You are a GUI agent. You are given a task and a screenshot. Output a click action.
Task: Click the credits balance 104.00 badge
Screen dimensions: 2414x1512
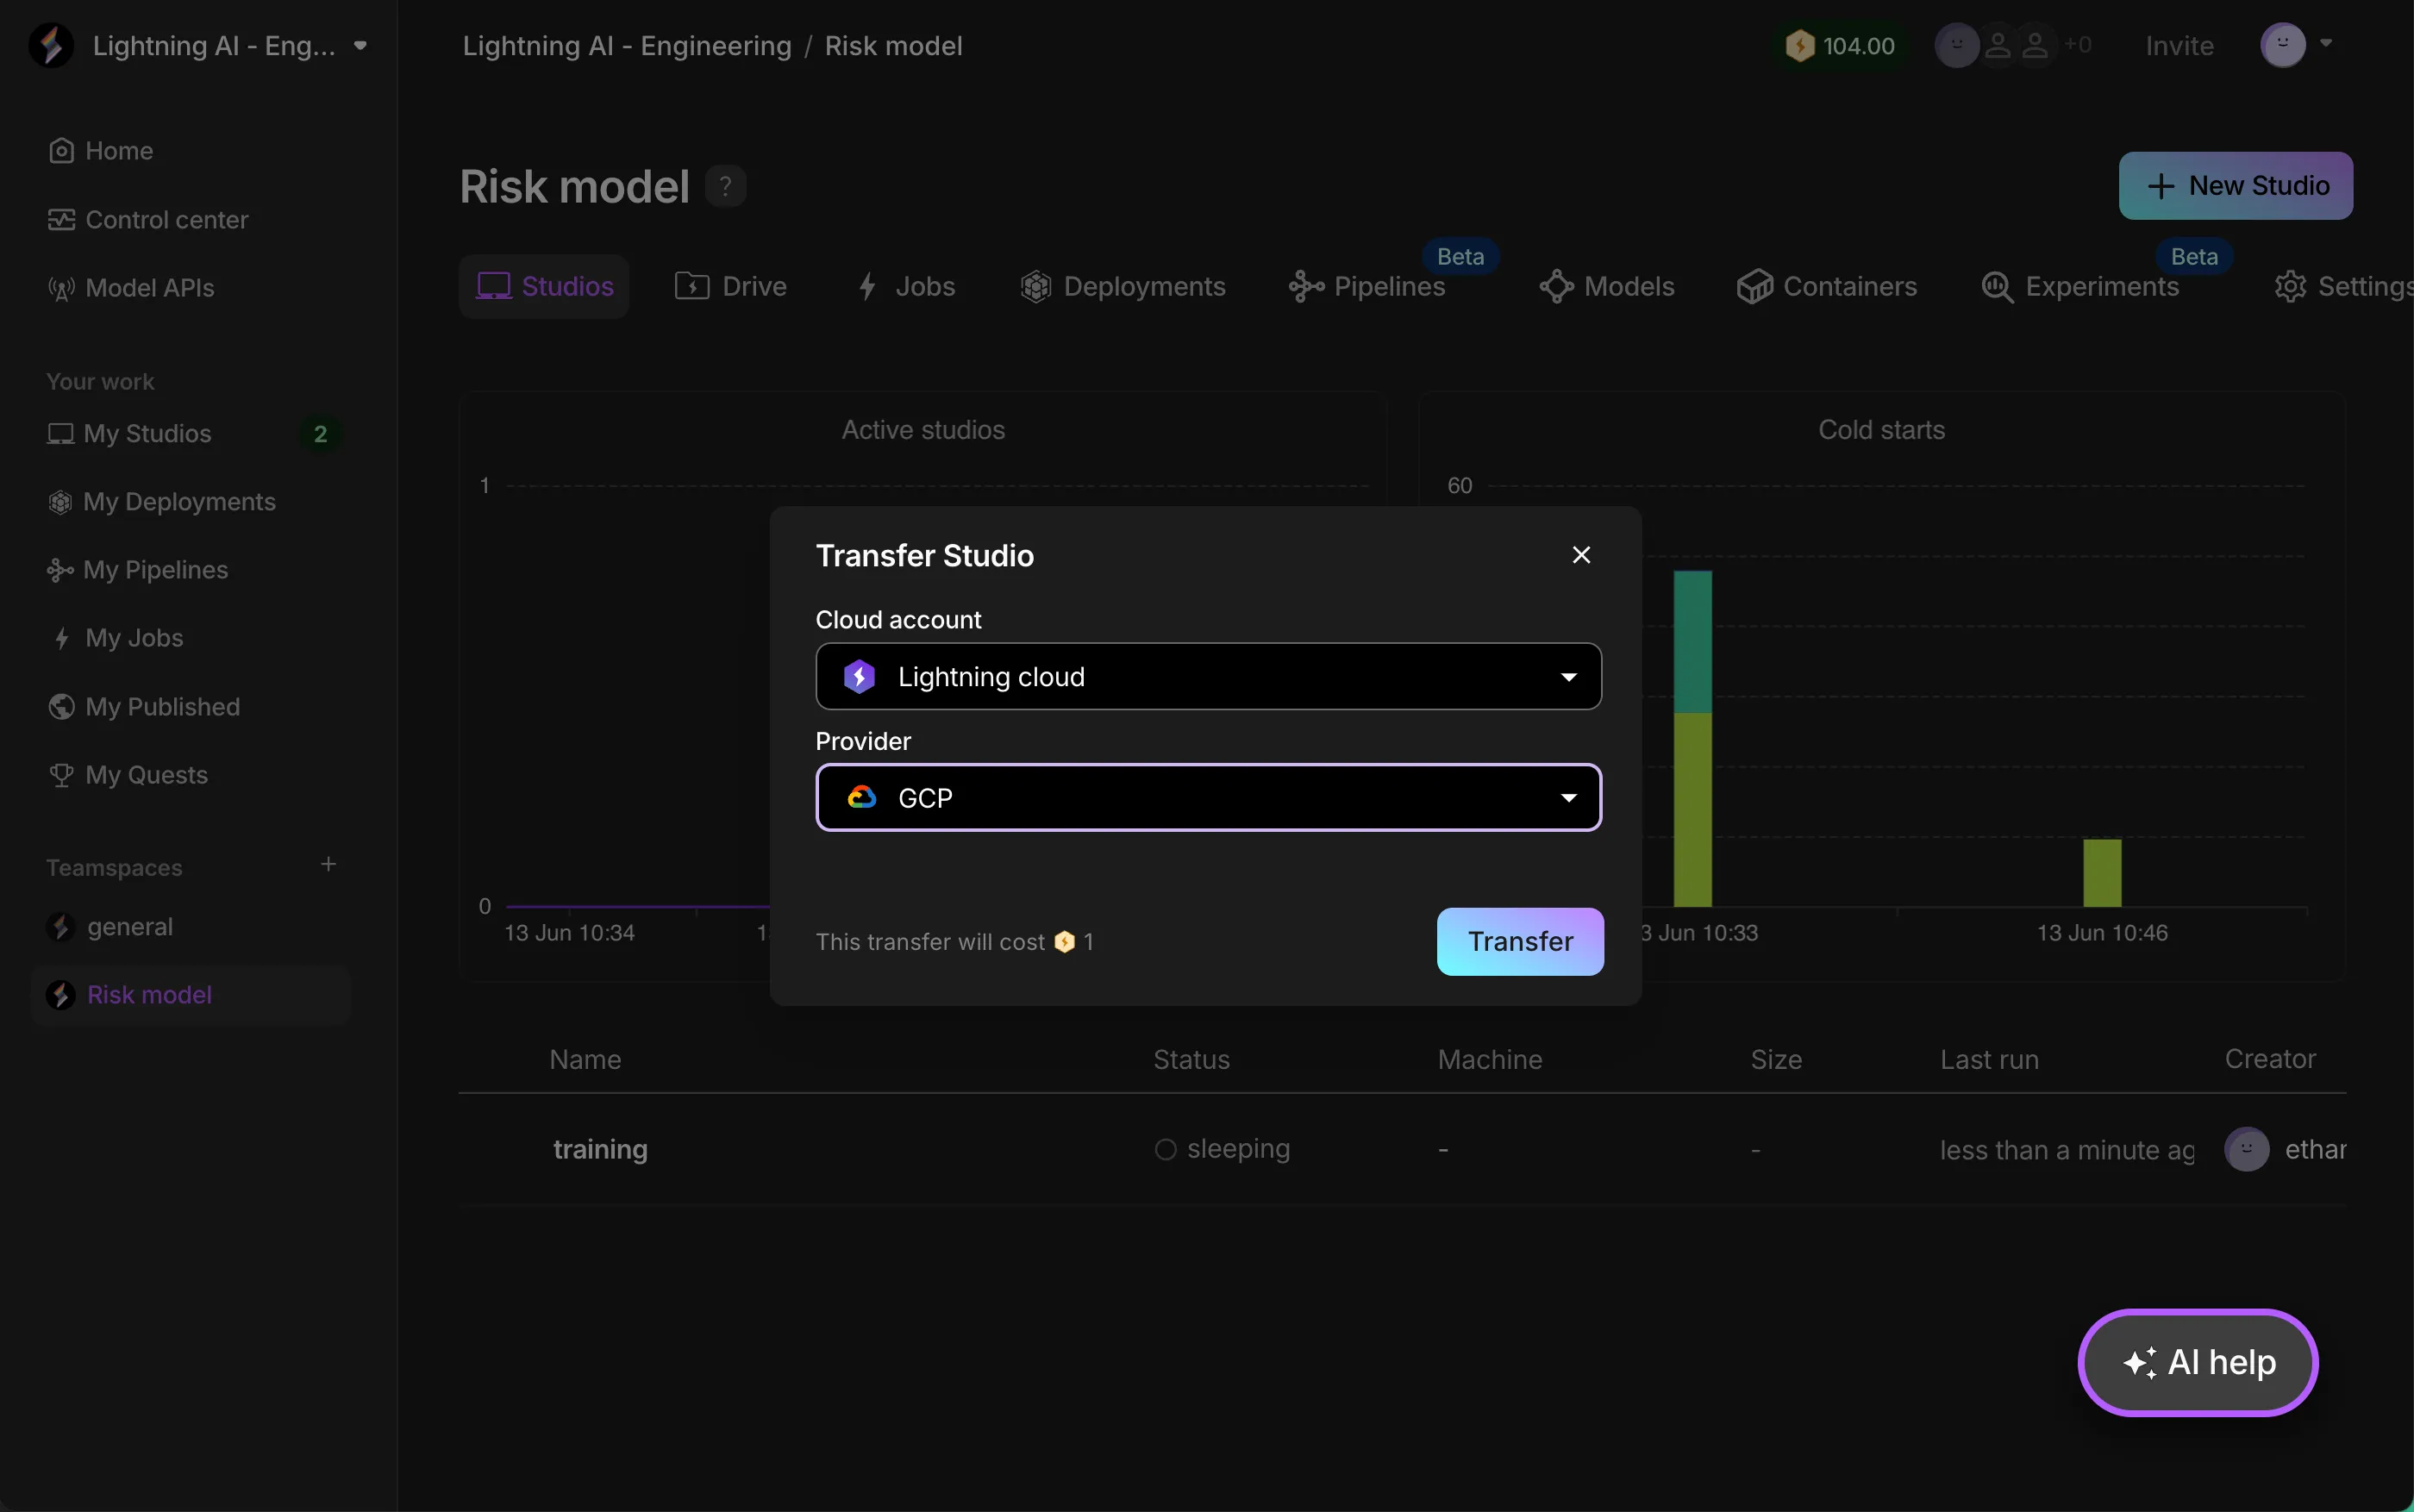pos(1841,46)
